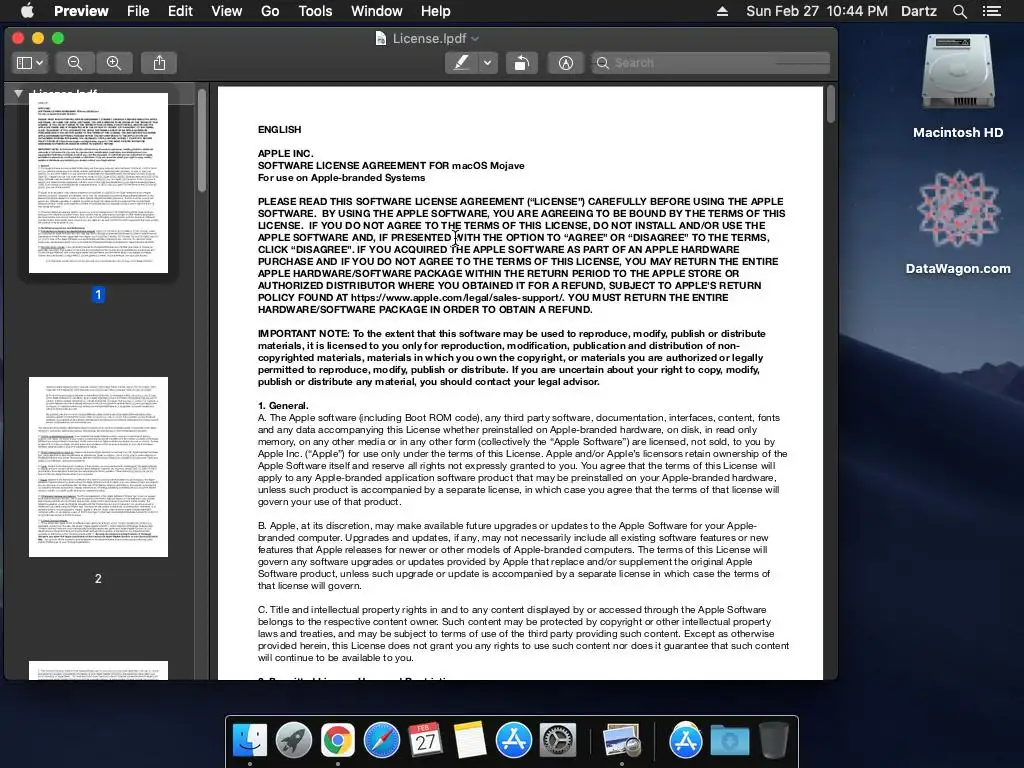The height and width of the screenshot is (768, 1024).
Task: Open the Downloads folder in Dock
Action: [729, 740]
